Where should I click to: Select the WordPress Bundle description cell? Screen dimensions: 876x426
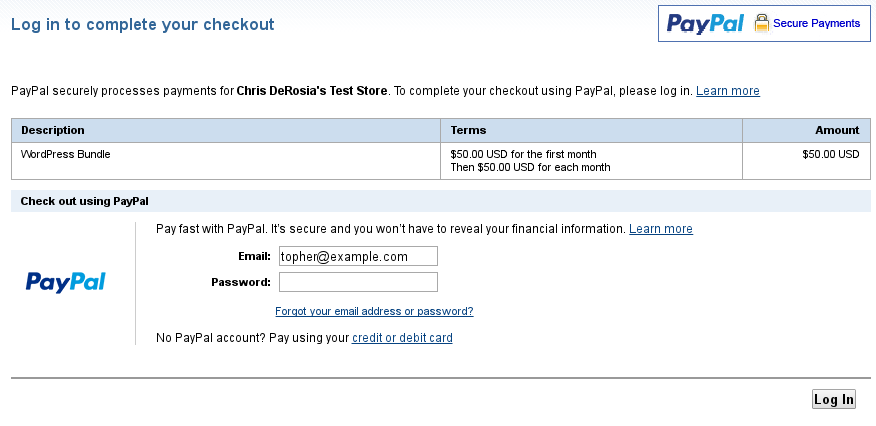[66, 155]
